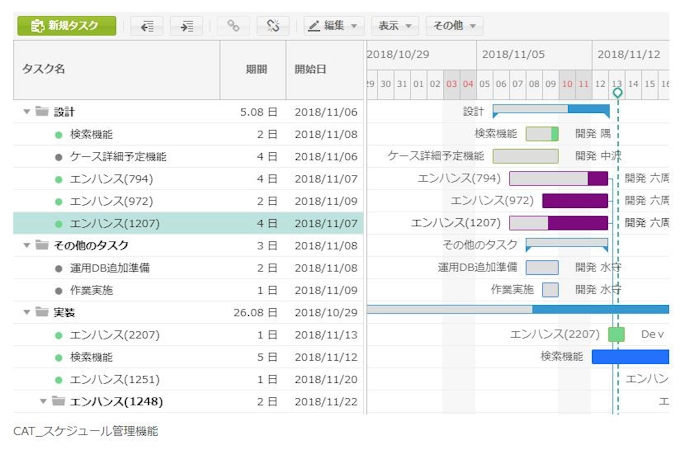This screenshot has width=680, height=450.
Task: Click the 開始日 column header
Action: click(310, 69)
